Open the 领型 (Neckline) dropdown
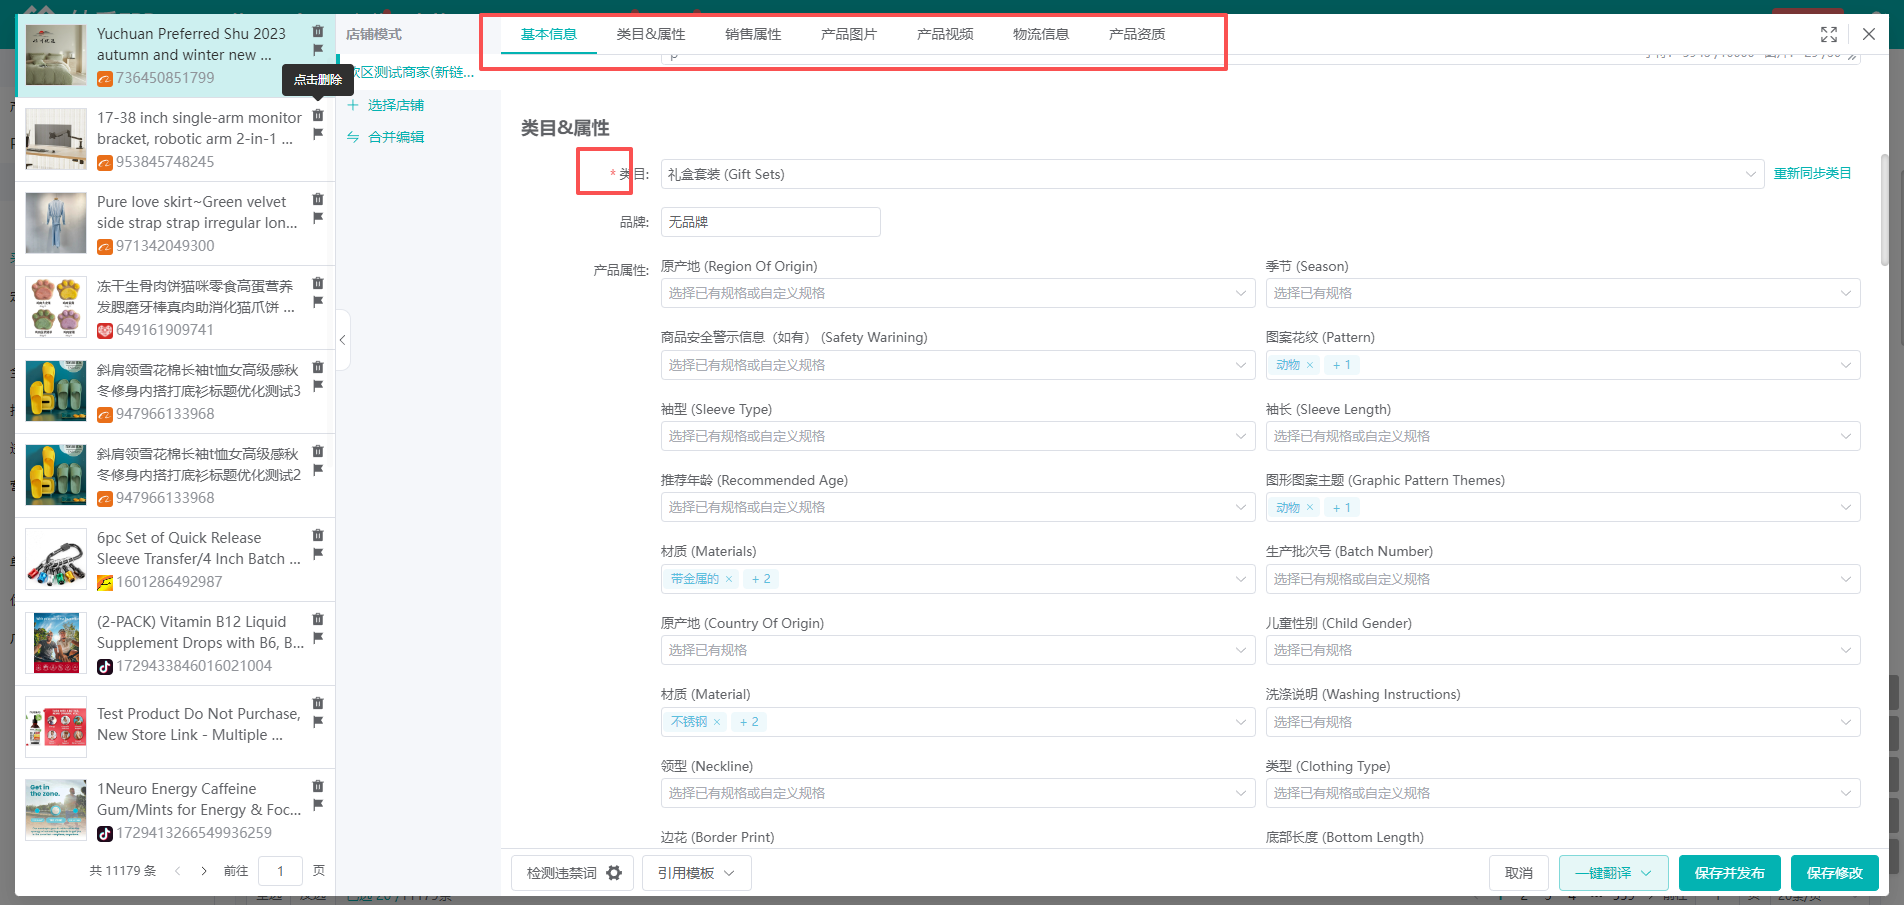 click(958, 793)
